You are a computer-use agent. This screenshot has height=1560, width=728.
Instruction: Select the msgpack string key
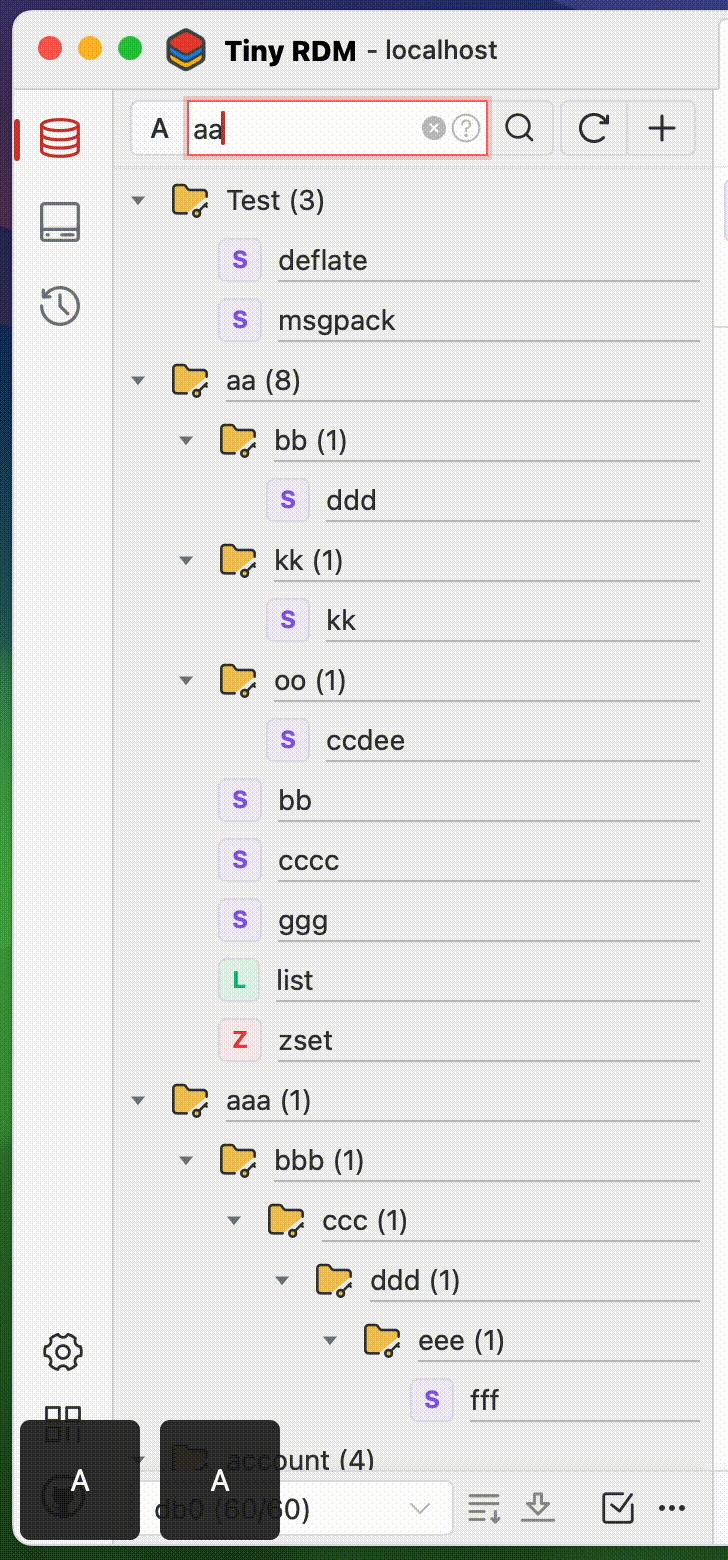point(336,321)
